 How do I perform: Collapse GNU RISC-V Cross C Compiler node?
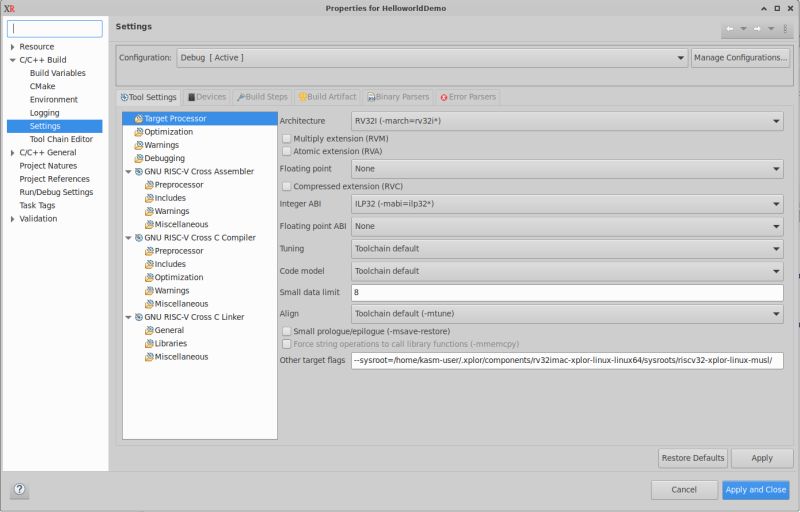click(129, 238)
